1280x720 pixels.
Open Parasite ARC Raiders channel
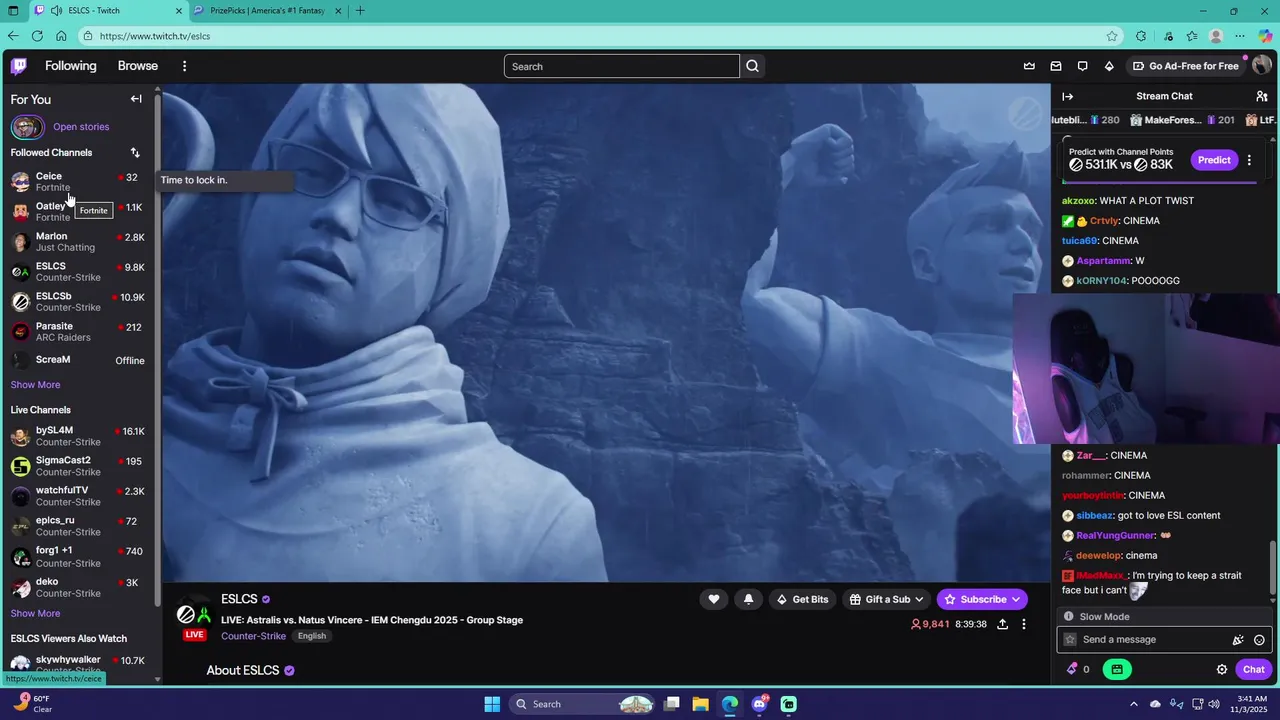click(x=78, y=332)
